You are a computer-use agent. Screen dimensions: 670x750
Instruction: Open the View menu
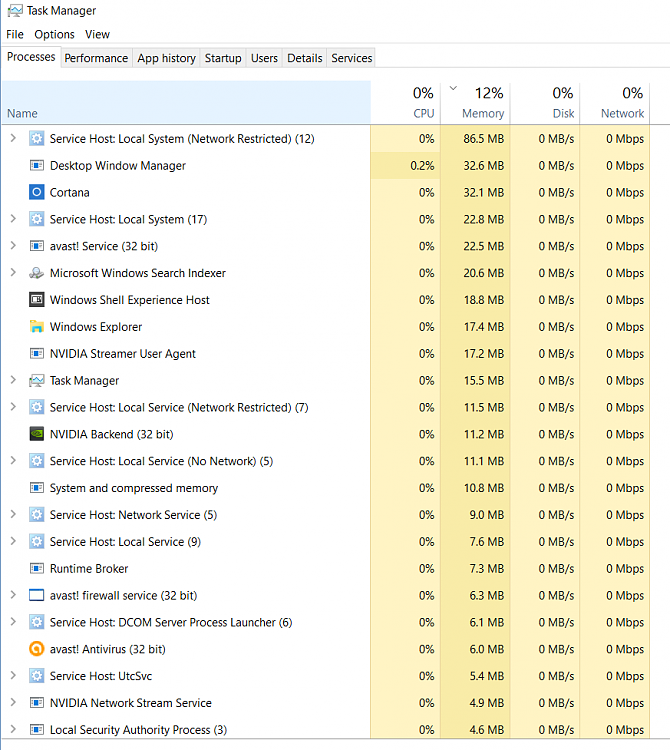(98, 34)
